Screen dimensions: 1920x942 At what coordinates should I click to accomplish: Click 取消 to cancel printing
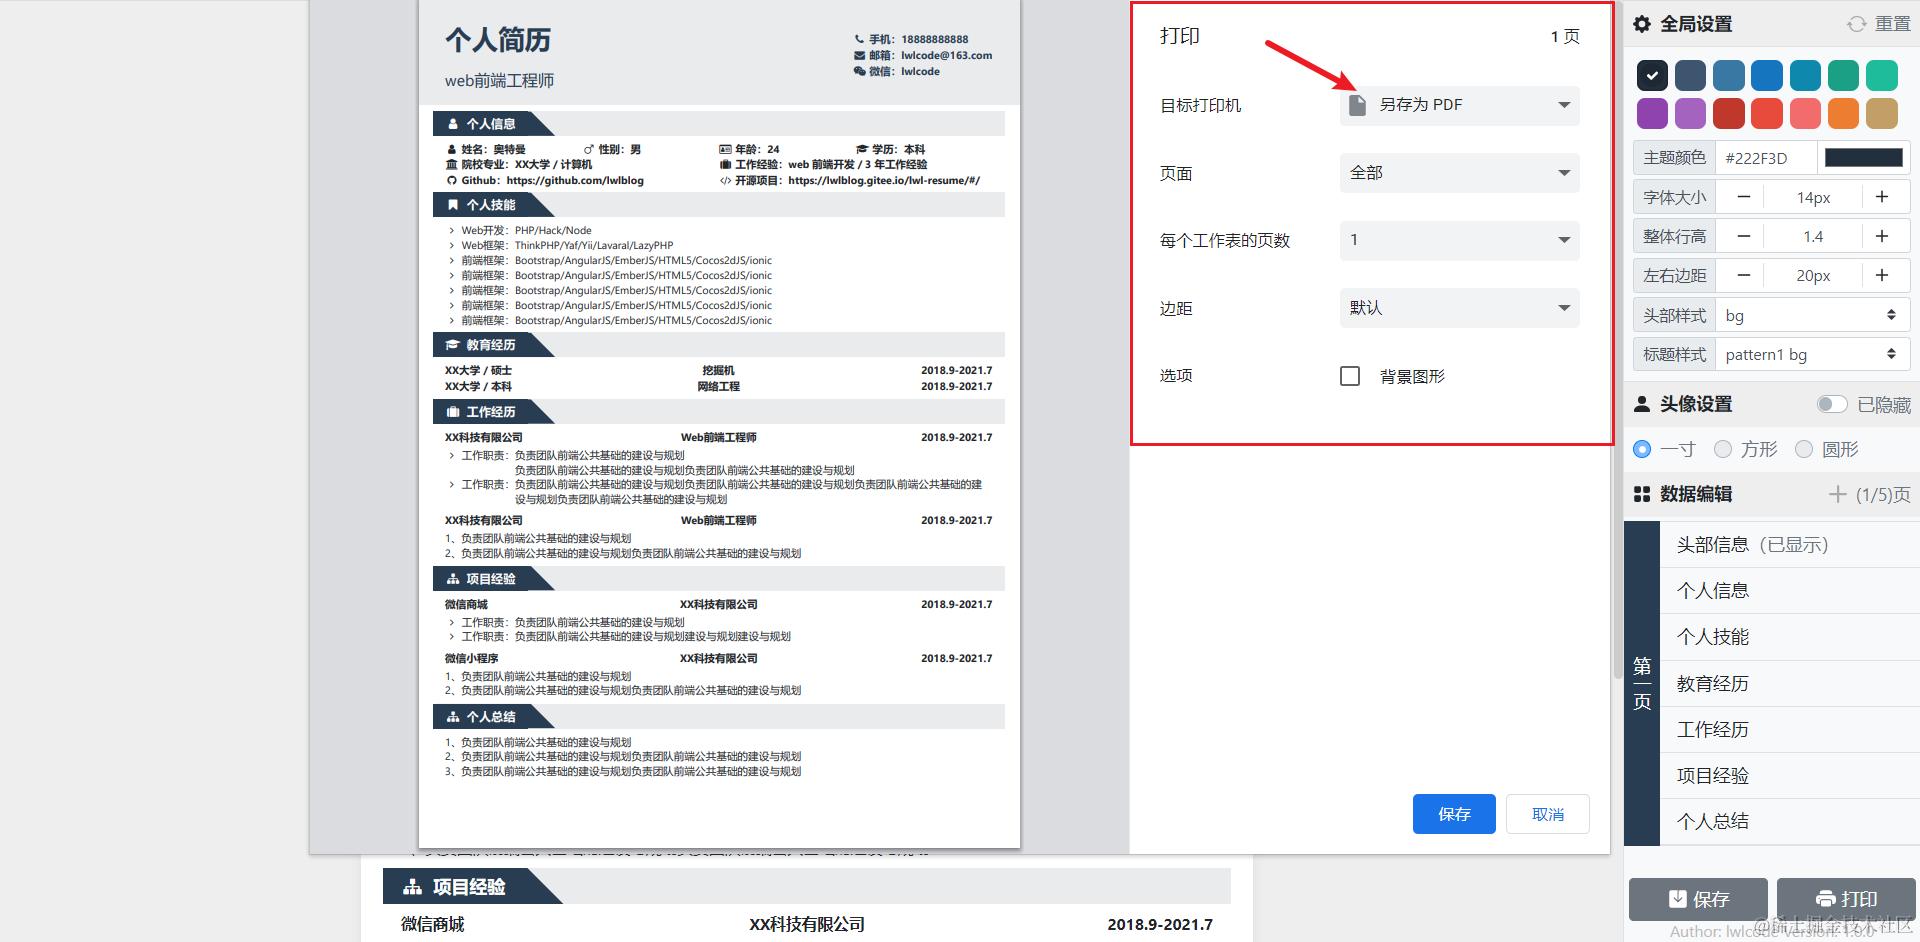1548,814
